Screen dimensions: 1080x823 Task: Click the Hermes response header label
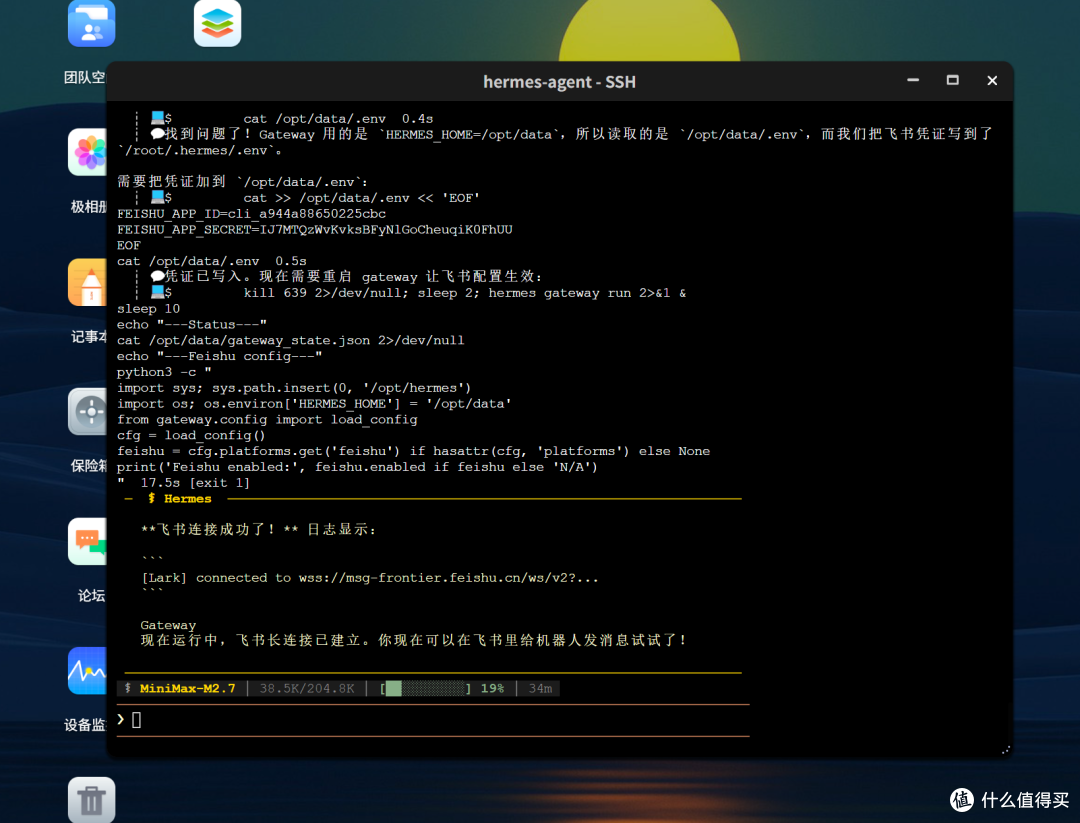click(x=187, y=499)
